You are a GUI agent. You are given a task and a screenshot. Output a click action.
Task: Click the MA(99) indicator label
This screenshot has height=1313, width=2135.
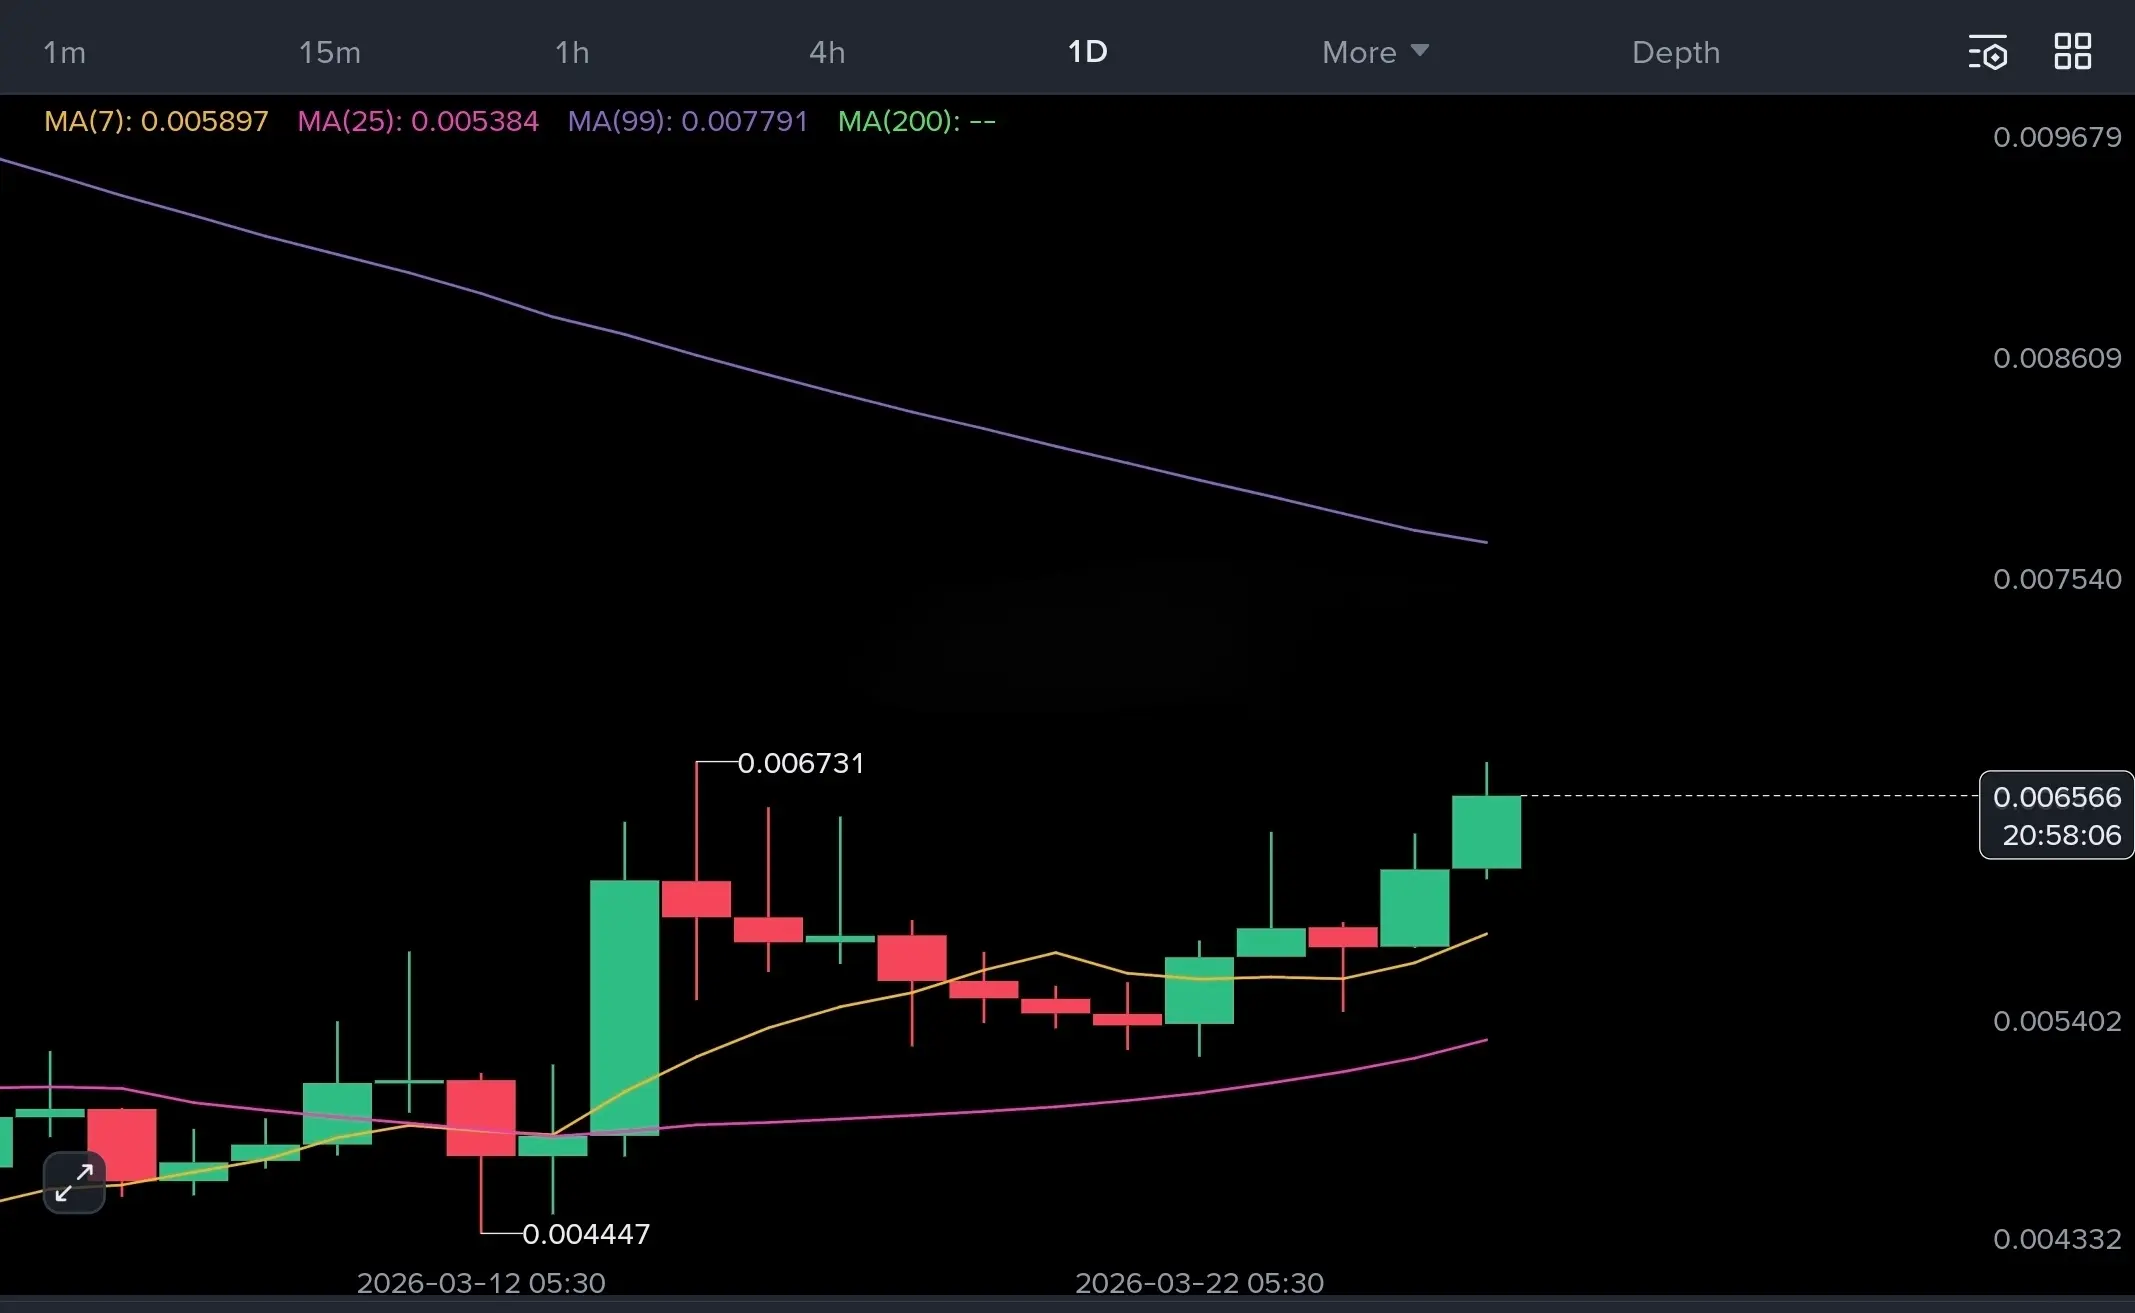pyautogui.click(x=687, y=121)
